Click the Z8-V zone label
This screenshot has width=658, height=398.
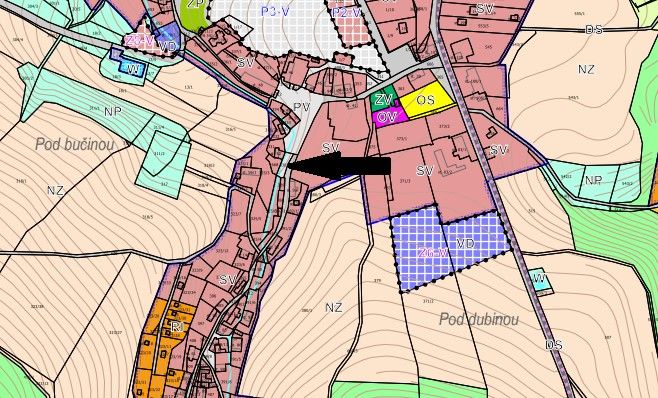coord(140,41)
